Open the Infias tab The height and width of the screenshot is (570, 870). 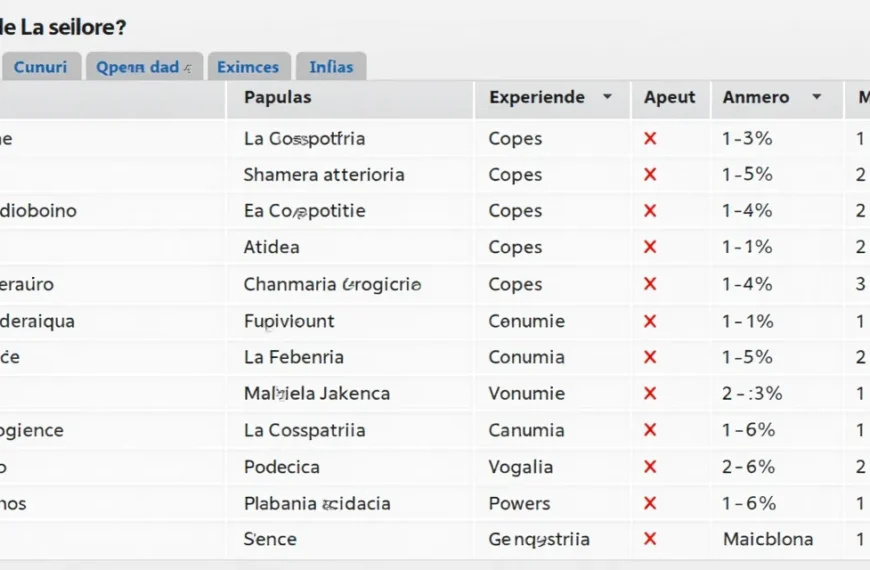[x=331, y=67]
